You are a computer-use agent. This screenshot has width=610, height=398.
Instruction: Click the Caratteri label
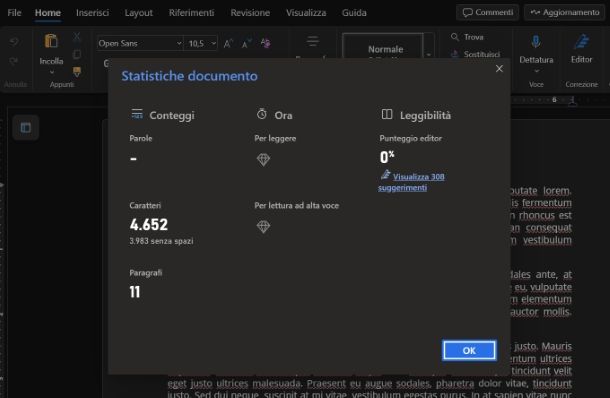[145, 205]
